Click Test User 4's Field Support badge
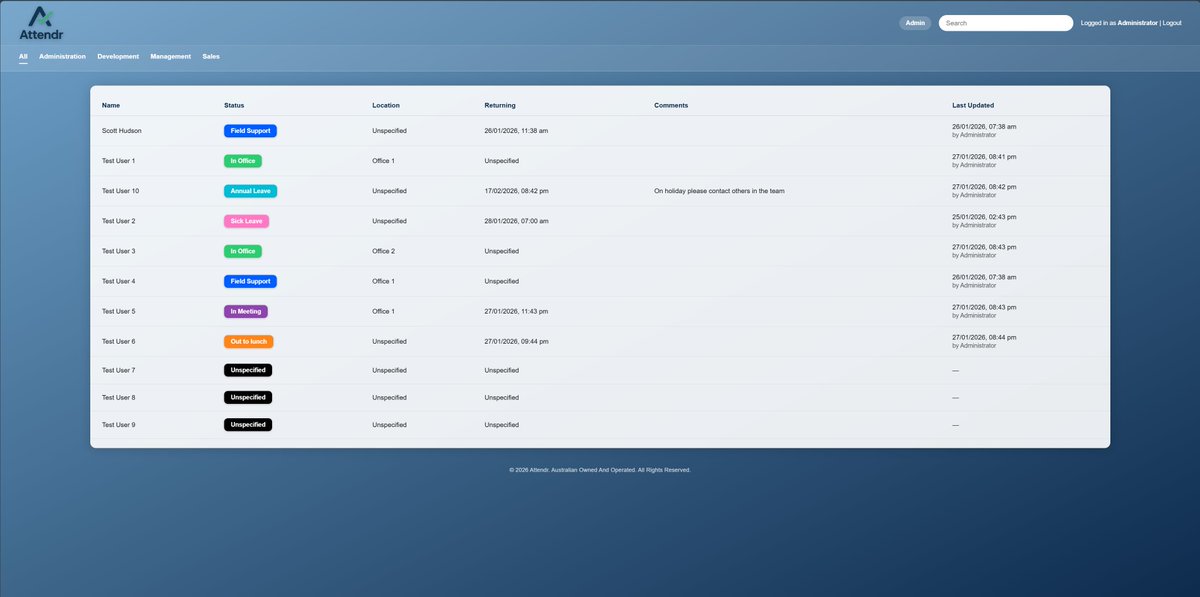Screen dimensions: 1200x597 point(250,281)
